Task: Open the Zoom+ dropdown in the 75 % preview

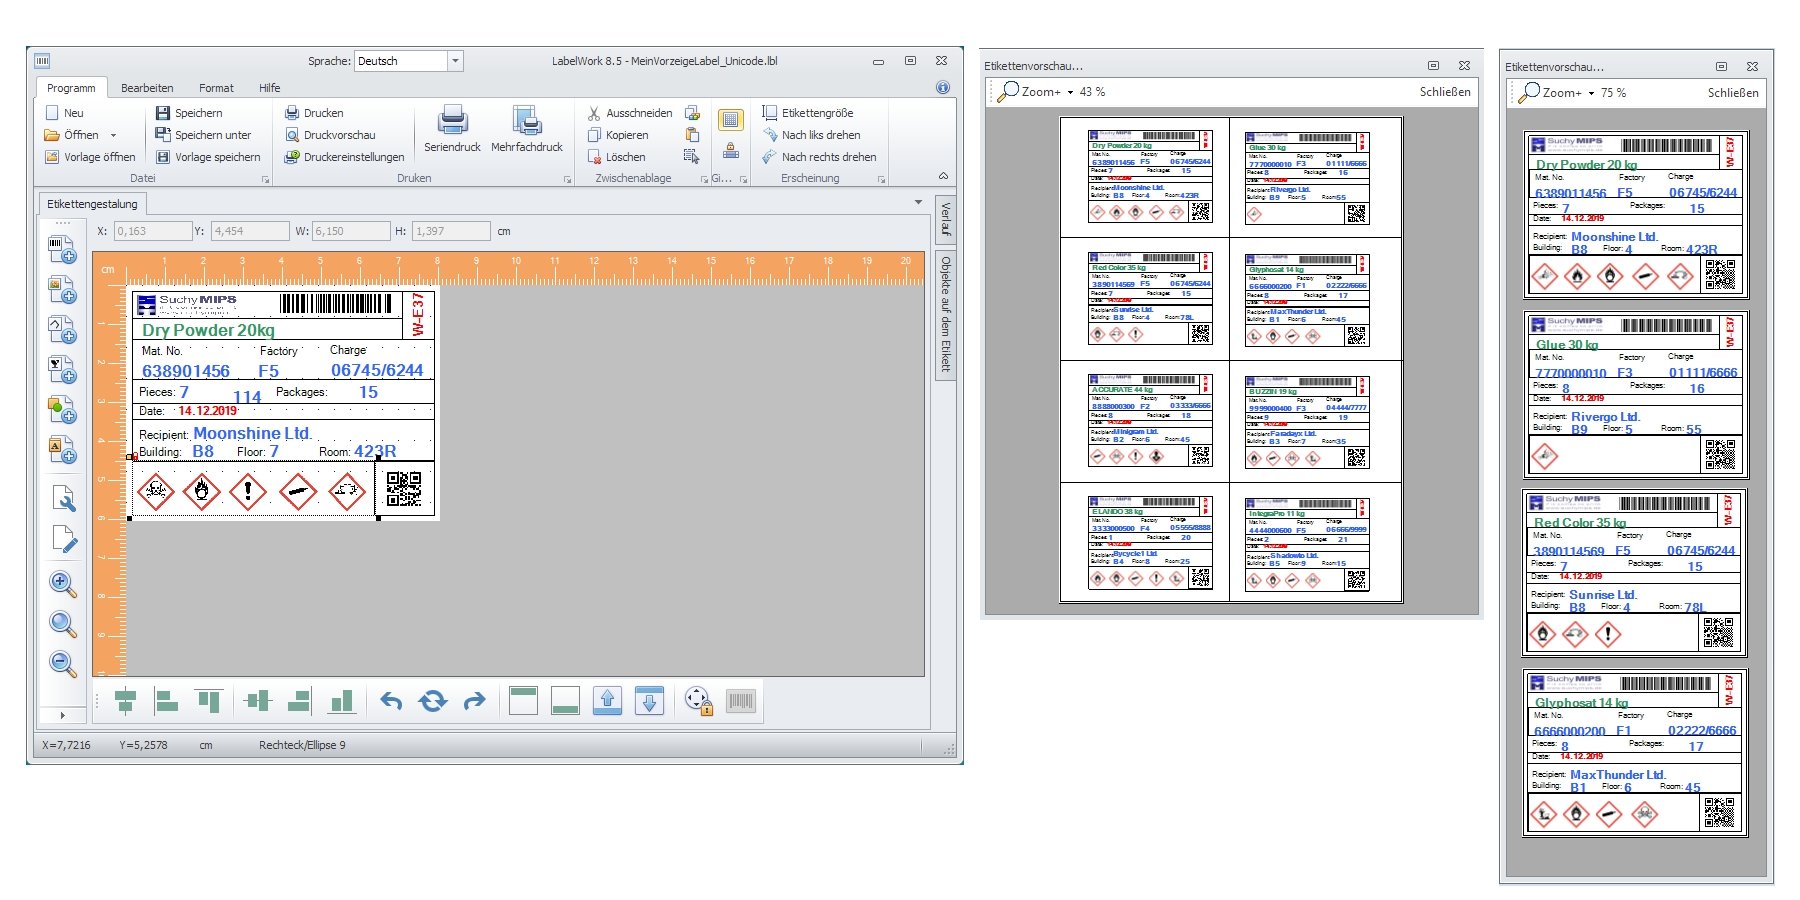Action: (1591, 93)
